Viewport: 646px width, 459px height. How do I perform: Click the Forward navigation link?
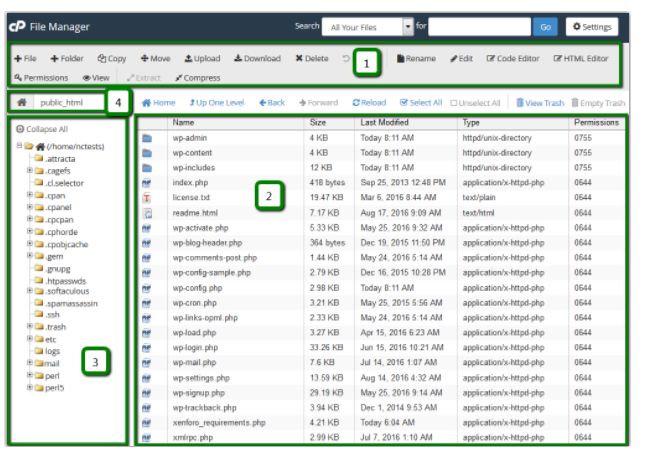[318, 103]
